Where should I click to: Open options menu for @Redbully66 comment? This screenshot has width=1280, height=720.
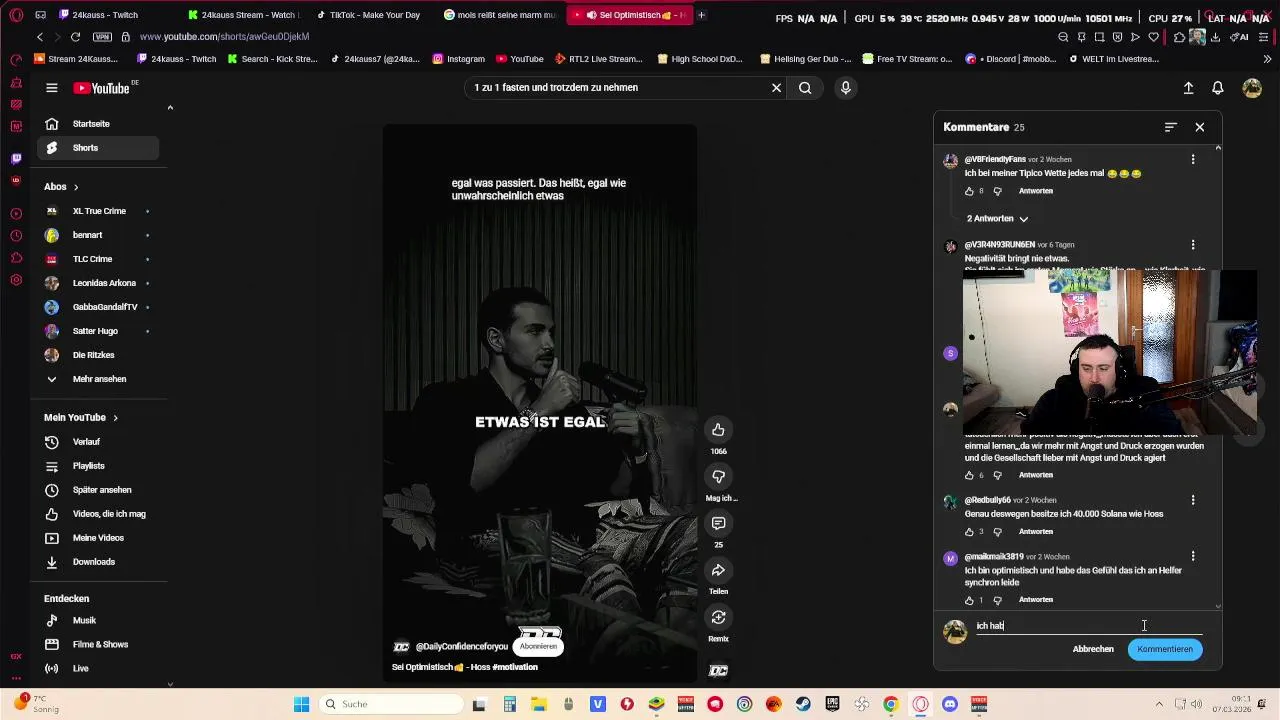tap(1192, 500)
